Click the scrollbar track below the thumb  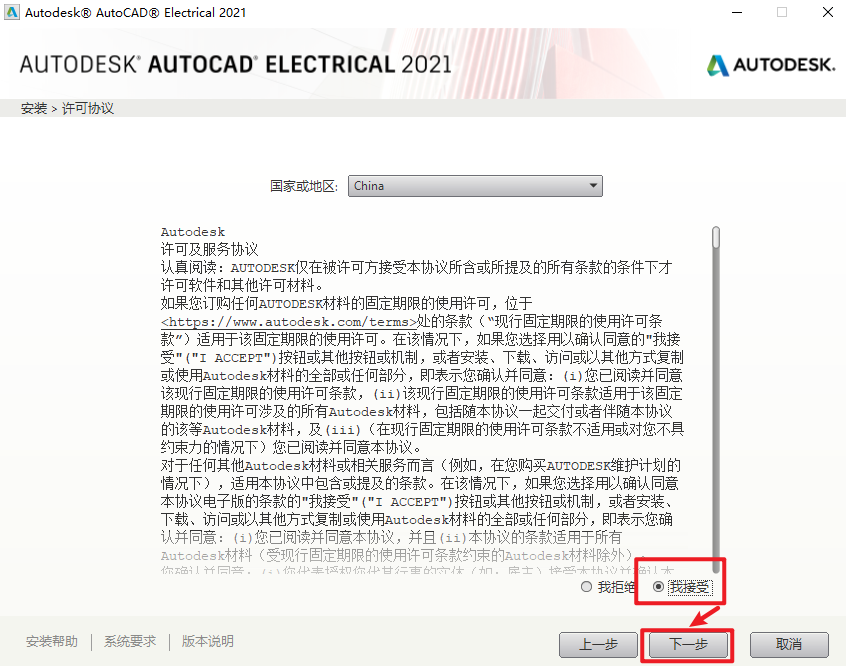[x=716, y=410]
